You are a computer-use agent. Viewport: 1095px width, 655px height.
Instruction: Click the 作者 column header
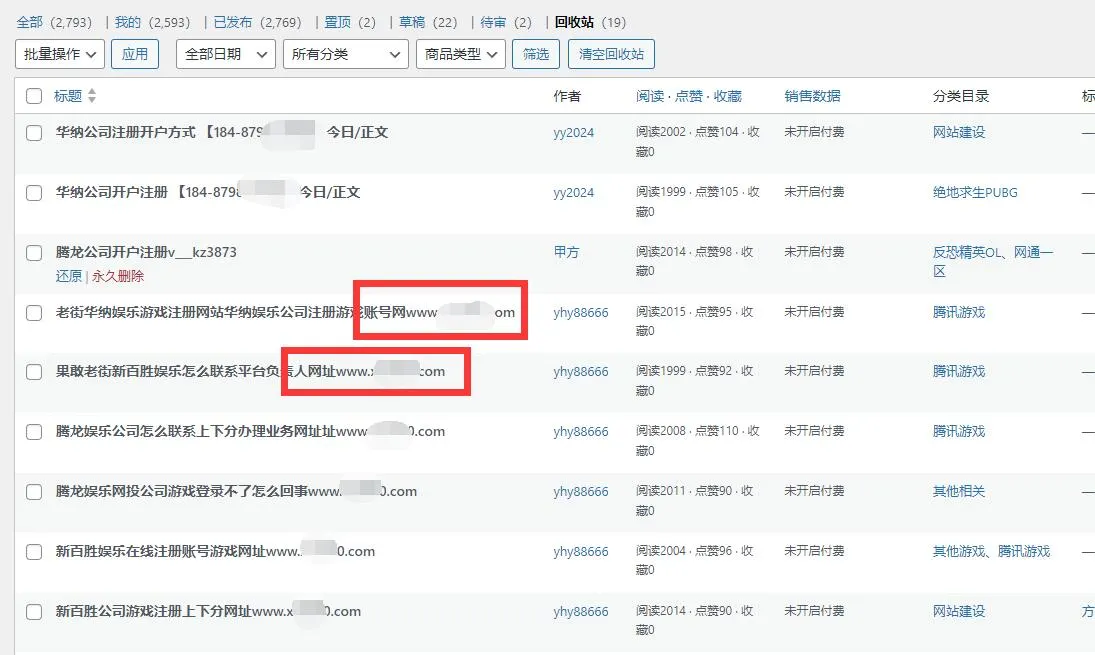567,96
